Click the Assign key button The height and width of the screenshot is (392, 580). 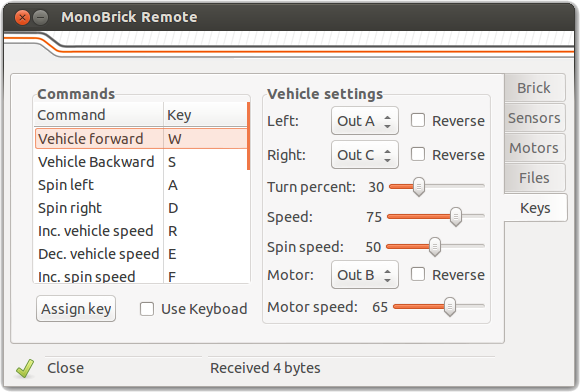pos(76,309)
